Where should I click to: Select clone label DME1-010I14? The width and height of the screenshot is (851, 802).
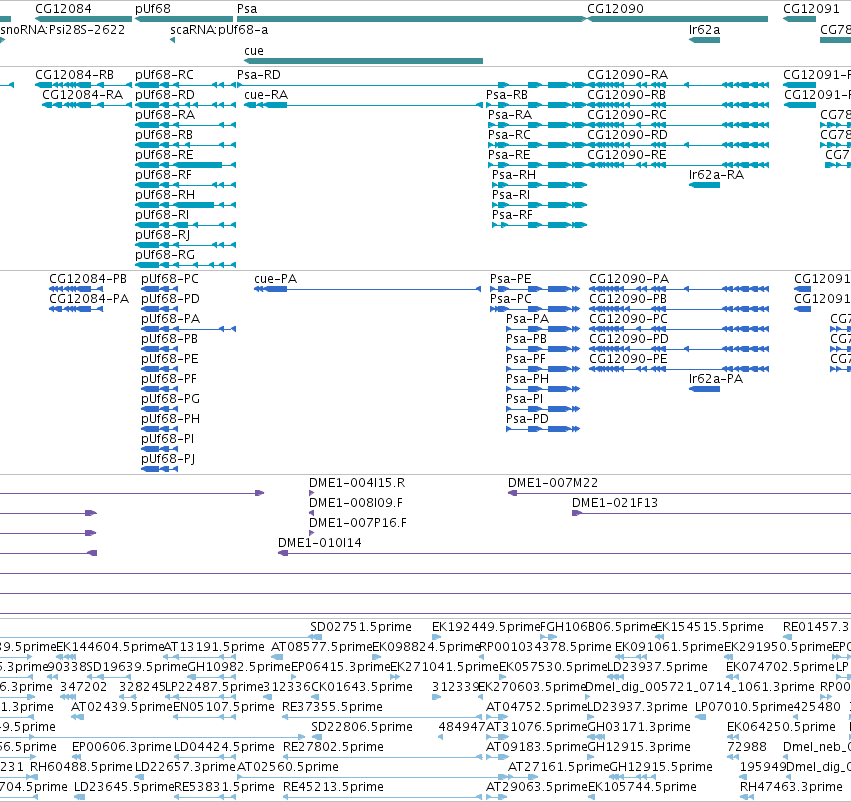[320, 543]
